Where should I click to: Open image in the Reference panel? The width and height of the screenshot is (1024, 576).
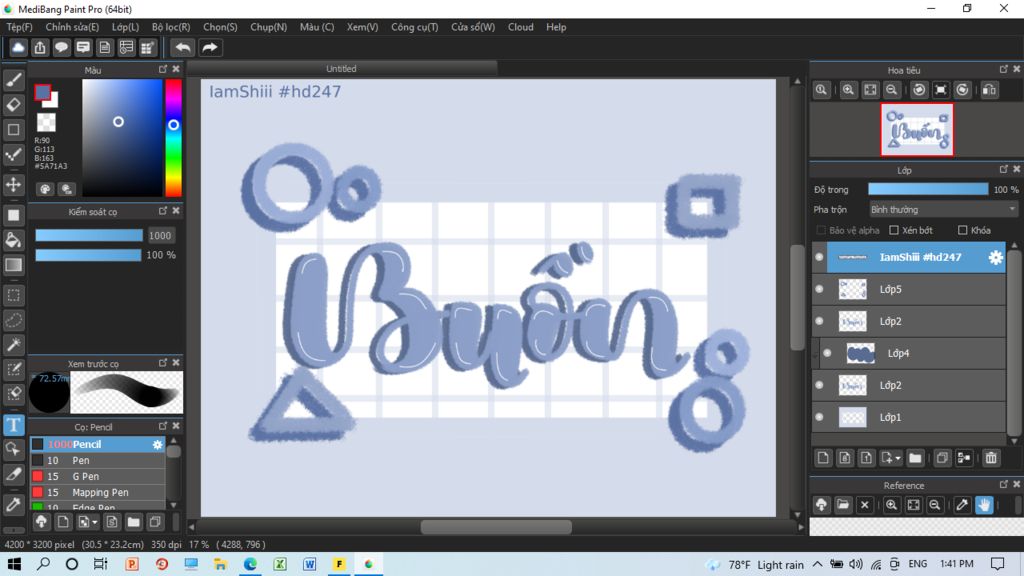(843, 505)
